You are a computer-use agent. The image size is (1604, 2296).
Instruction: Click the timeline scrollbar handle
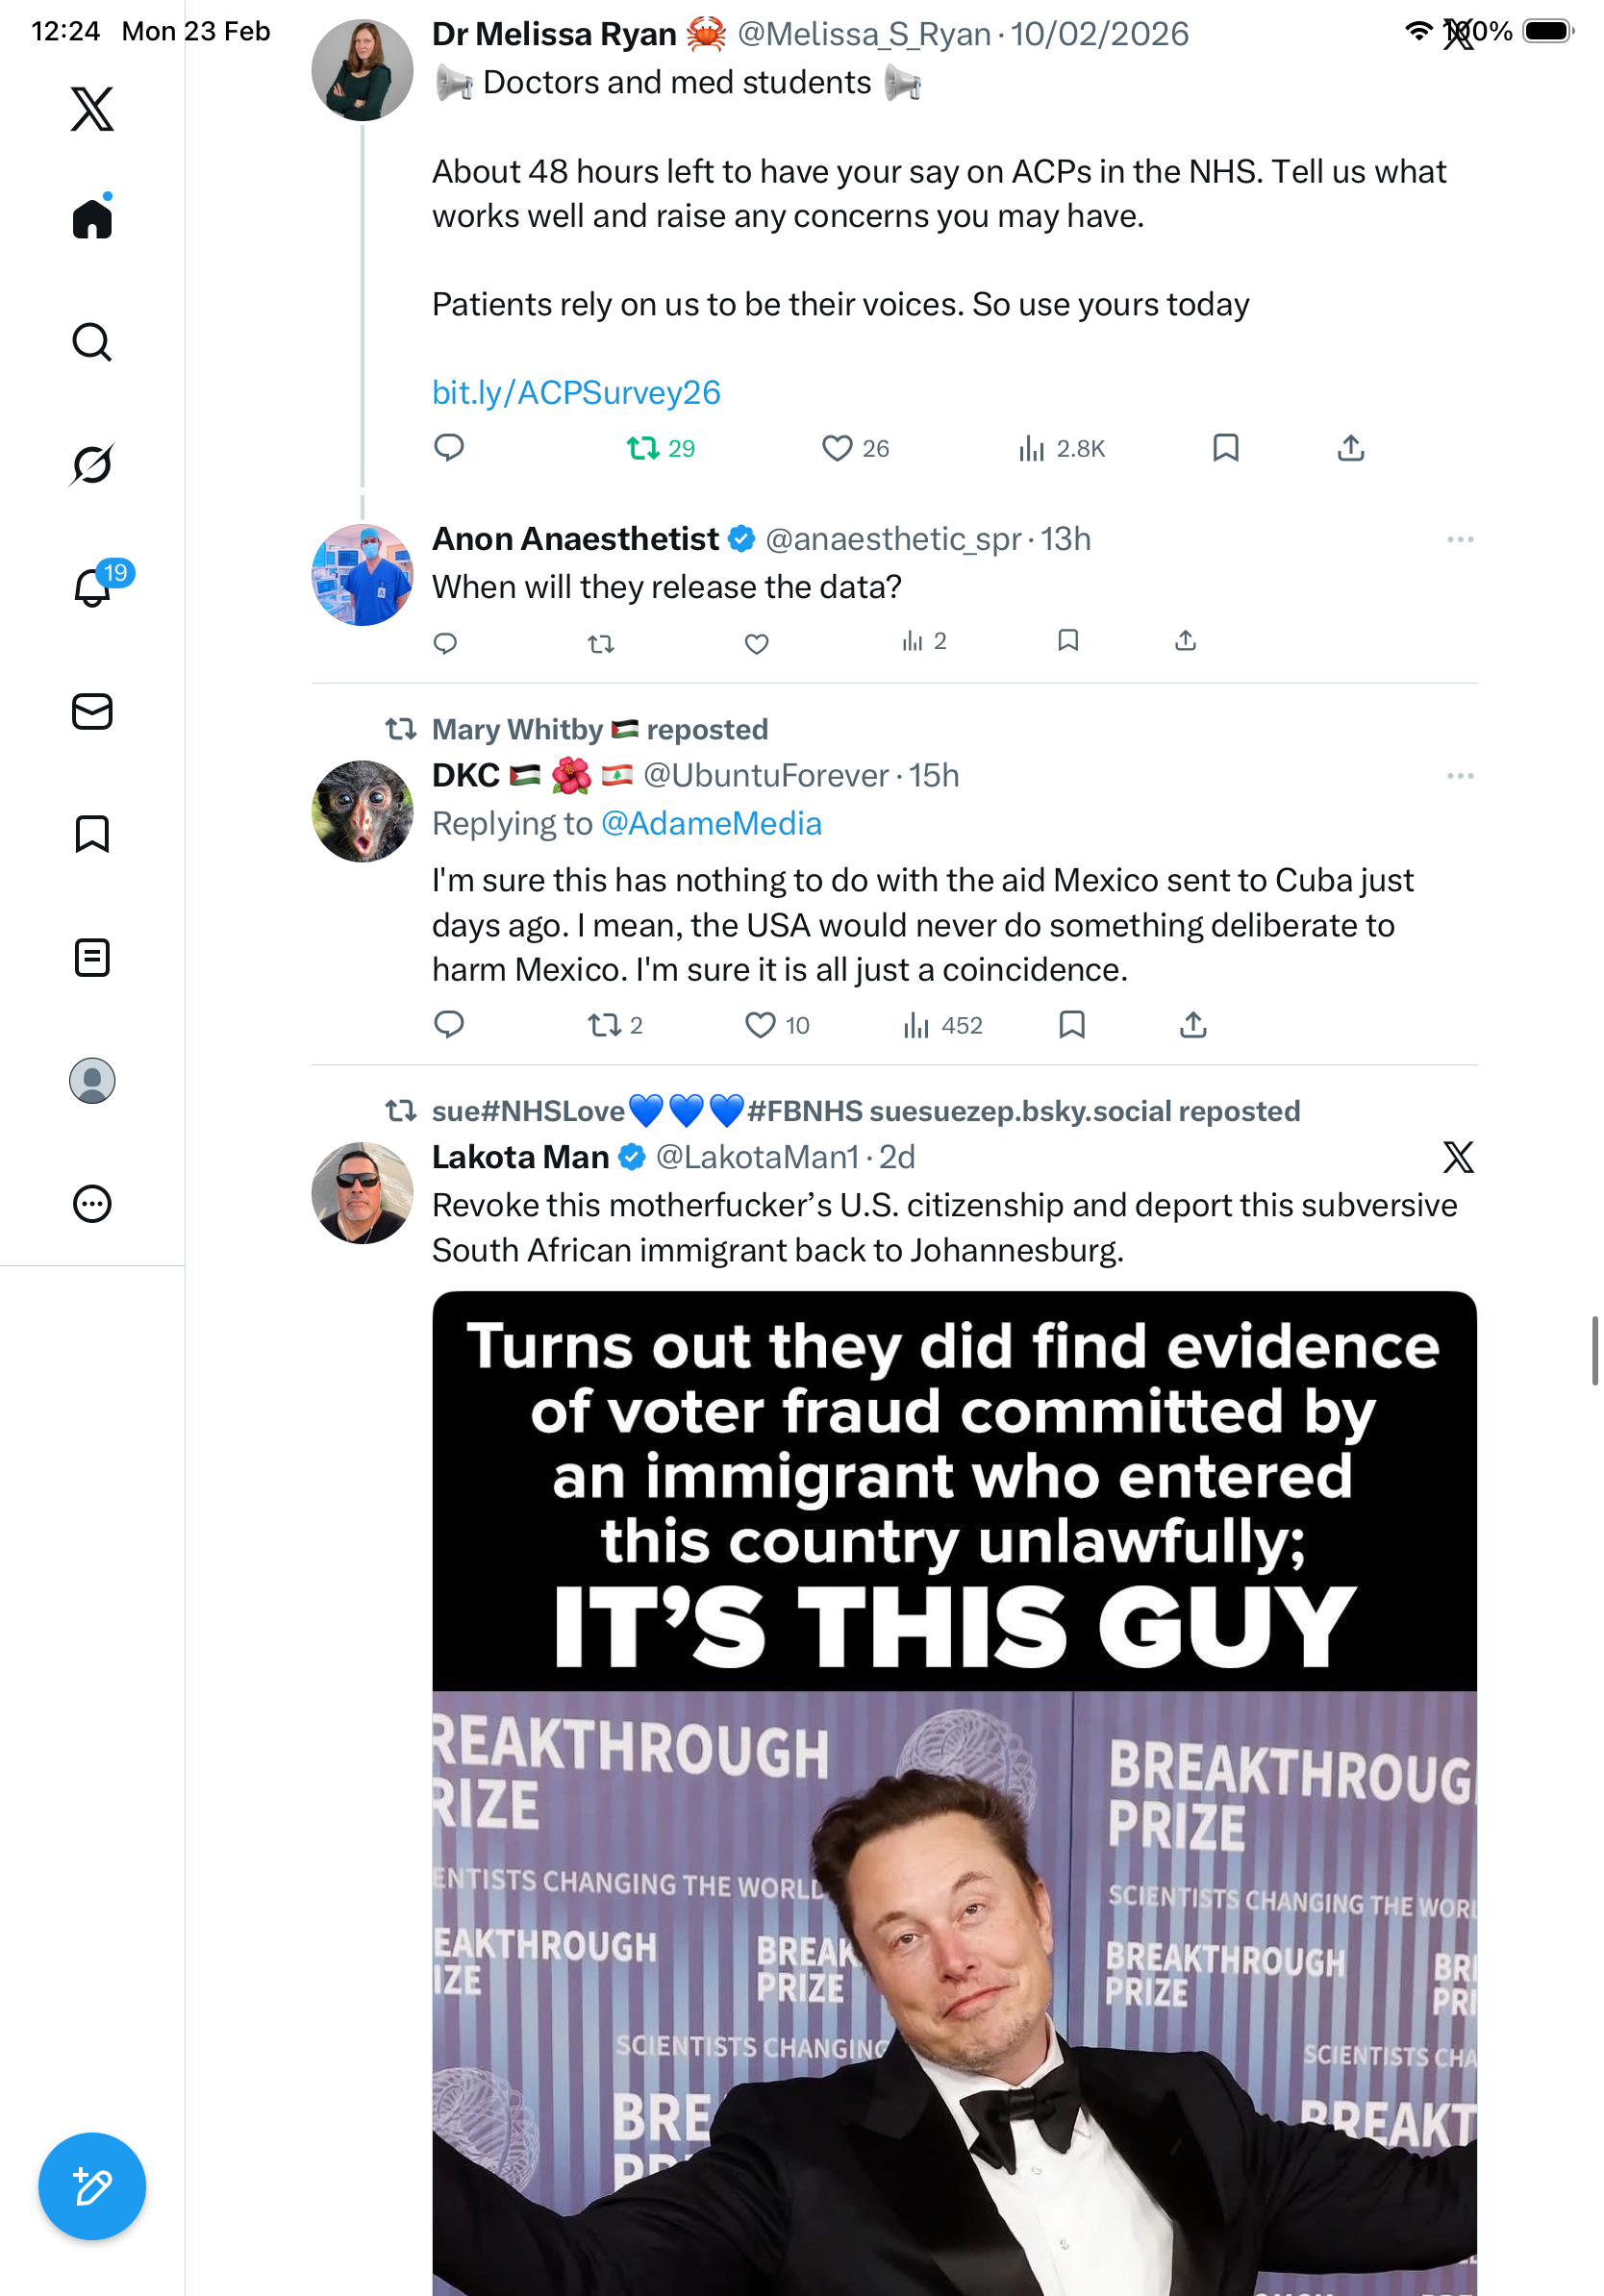(1594, 1350)
